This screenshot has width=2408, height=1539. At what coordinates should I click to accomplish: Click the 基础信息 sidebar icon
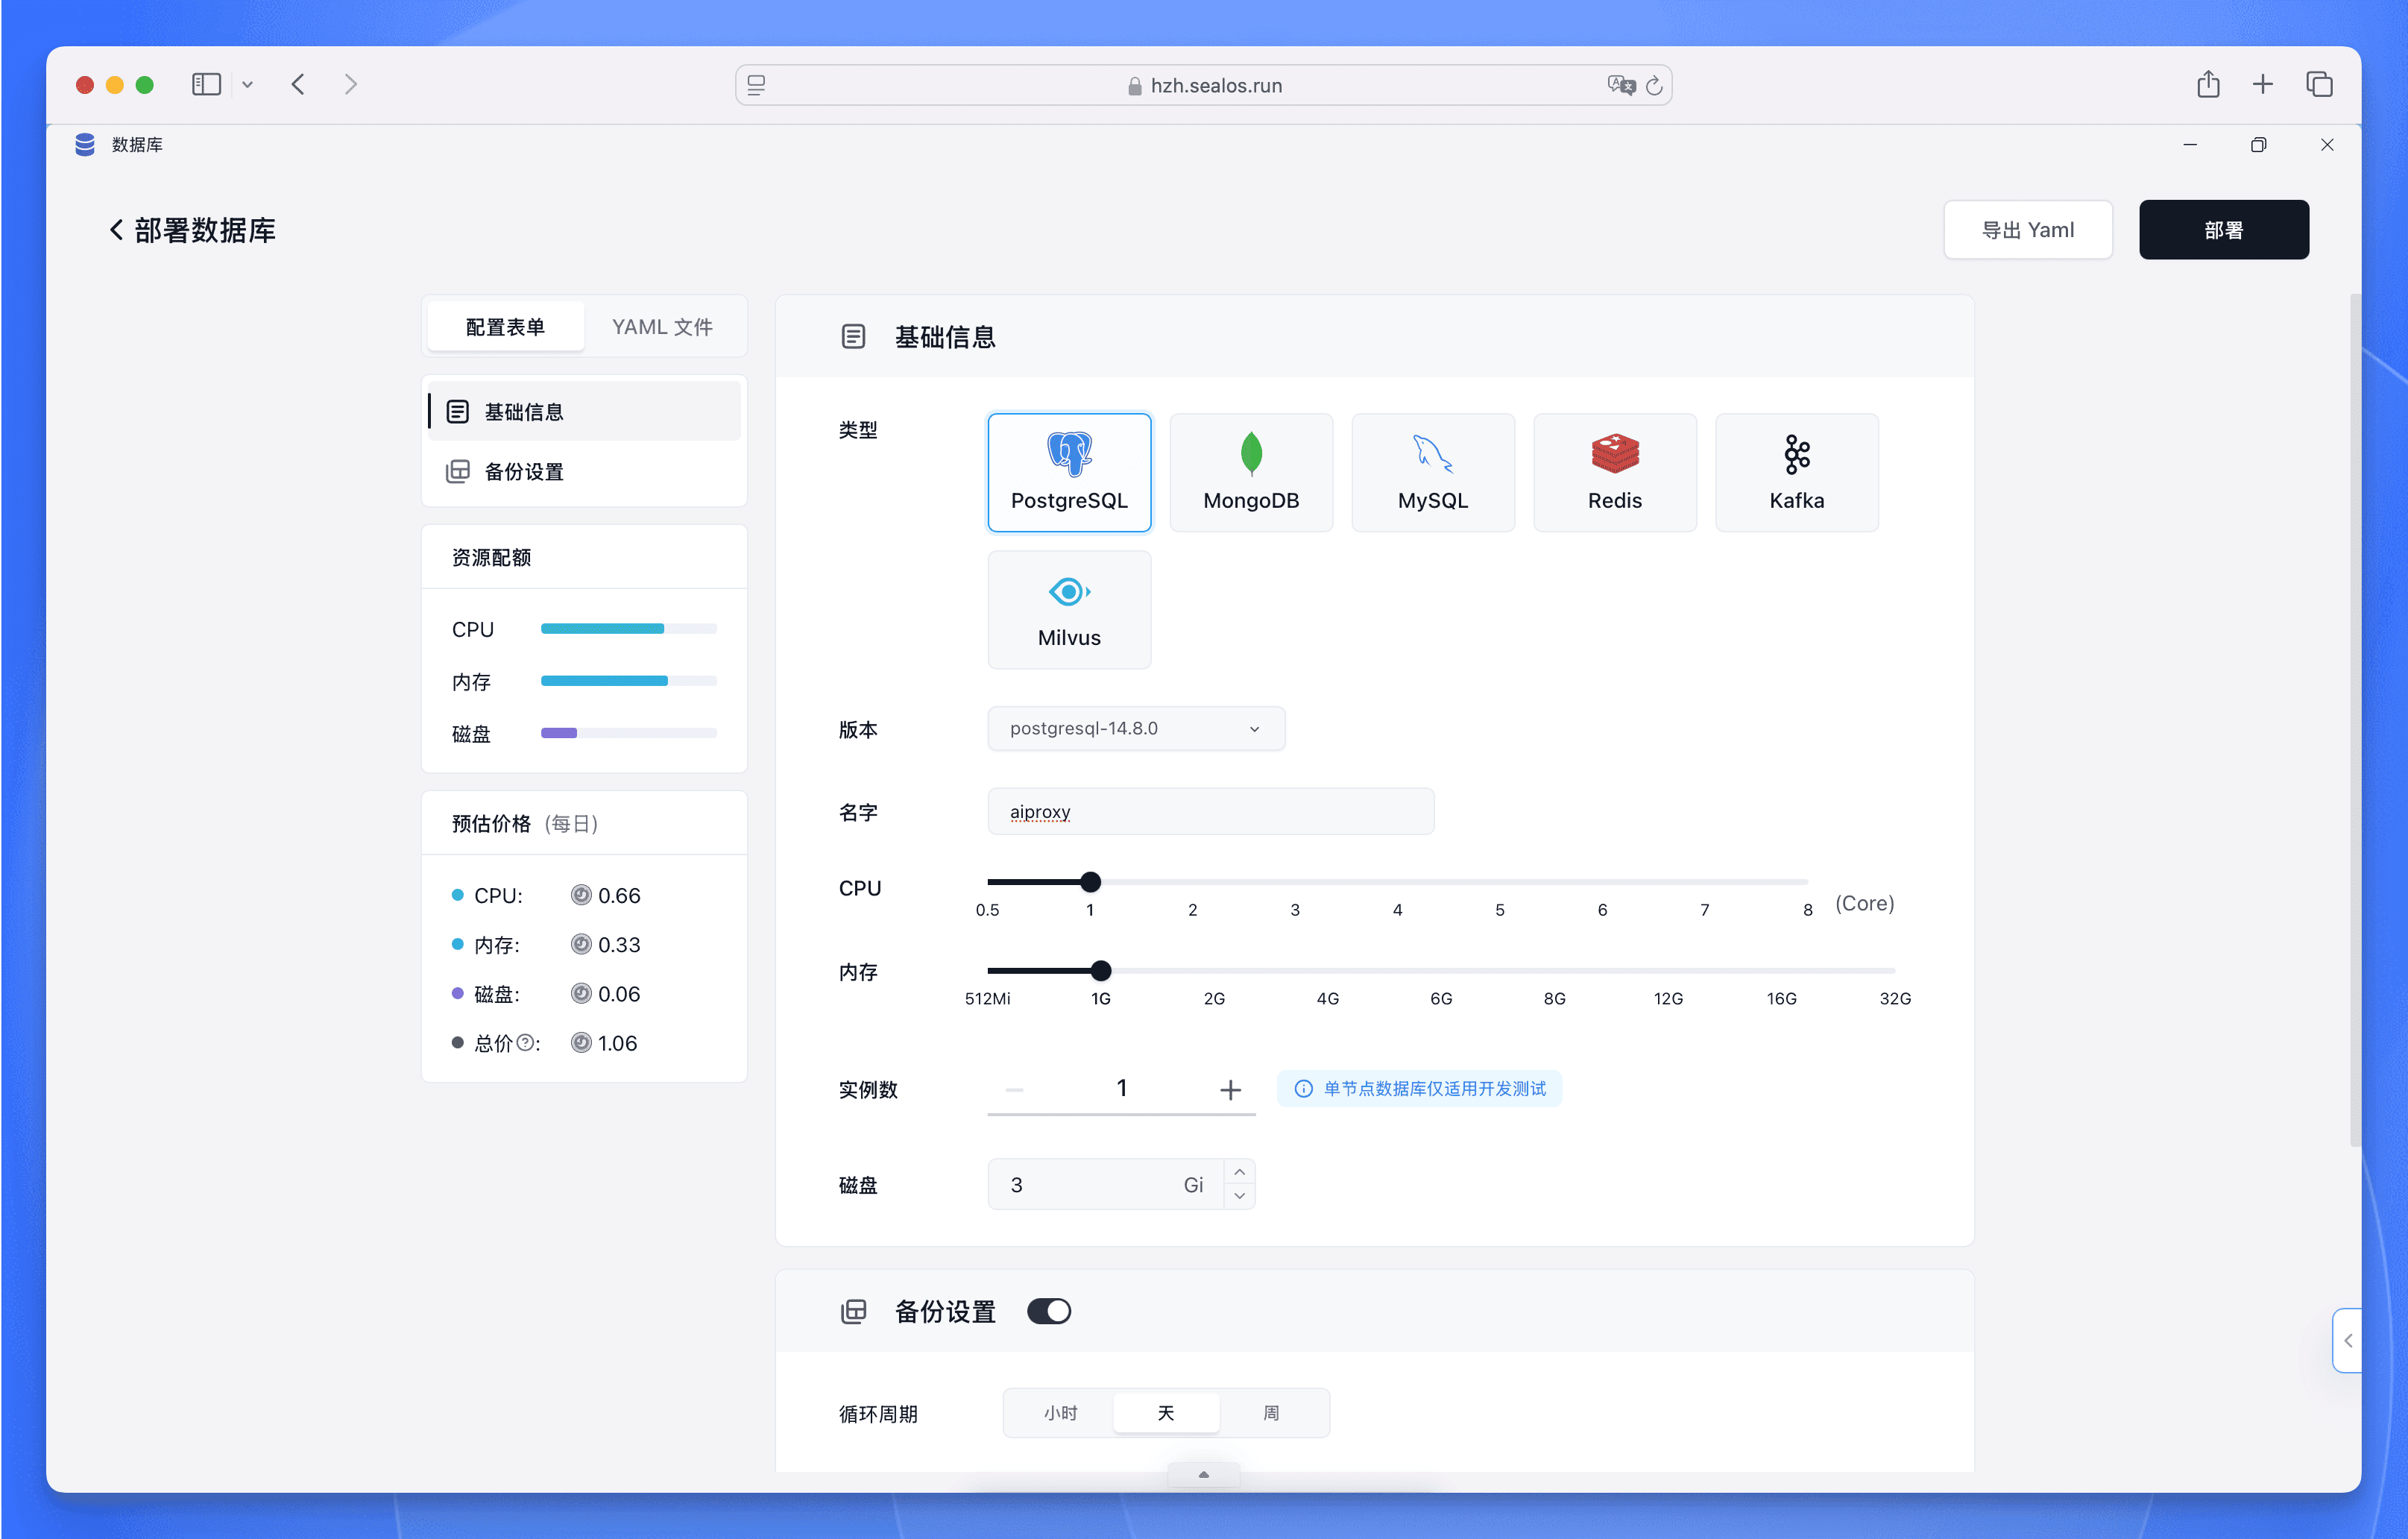tap(458, 410)
